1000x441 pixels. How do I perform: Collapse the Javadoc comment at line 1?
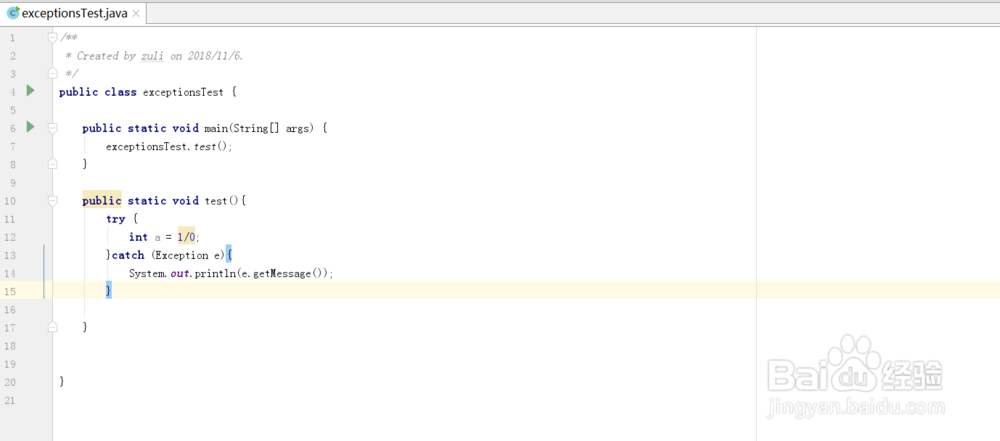53,37
